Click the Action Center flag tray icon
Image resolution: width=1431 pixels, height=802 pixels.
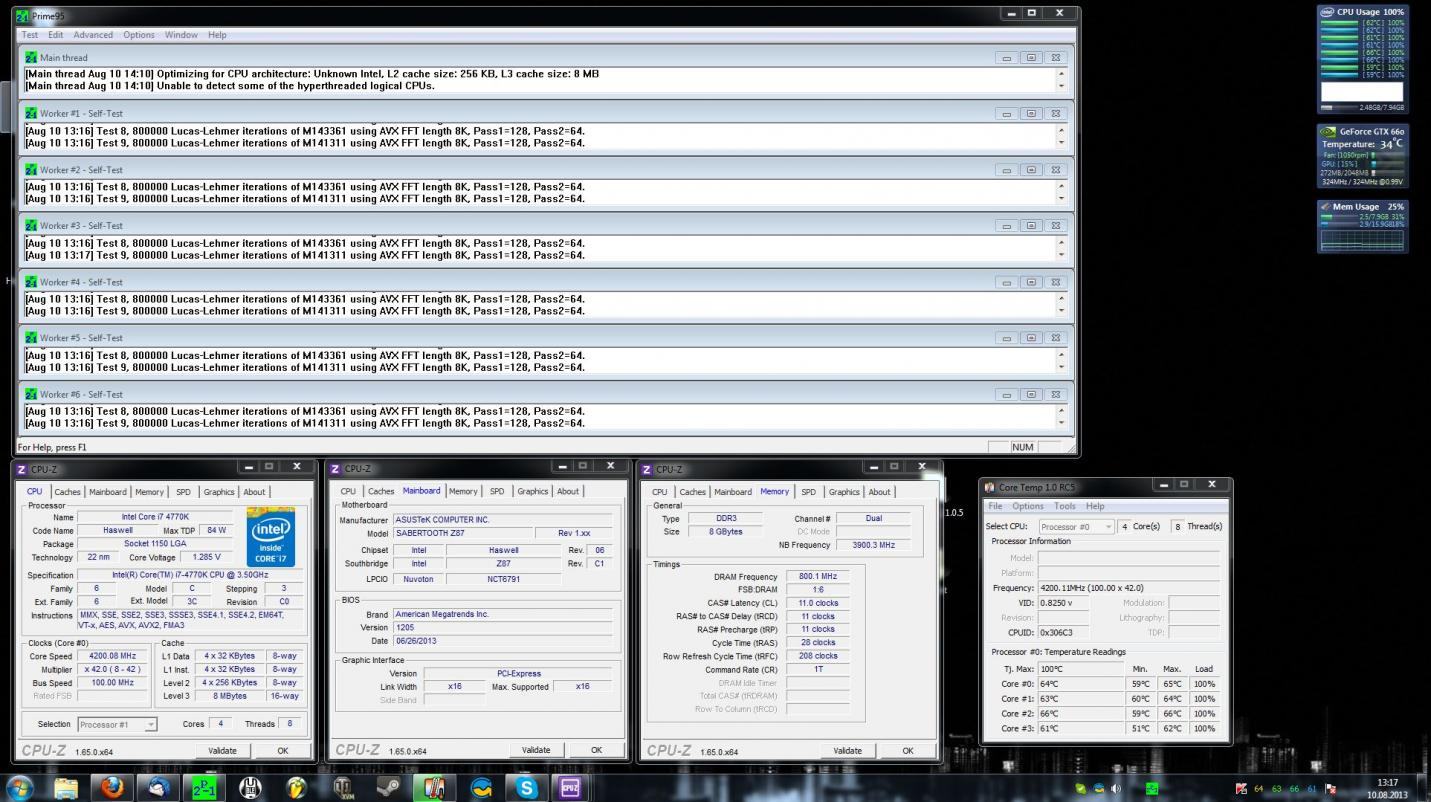[1330, 789]
